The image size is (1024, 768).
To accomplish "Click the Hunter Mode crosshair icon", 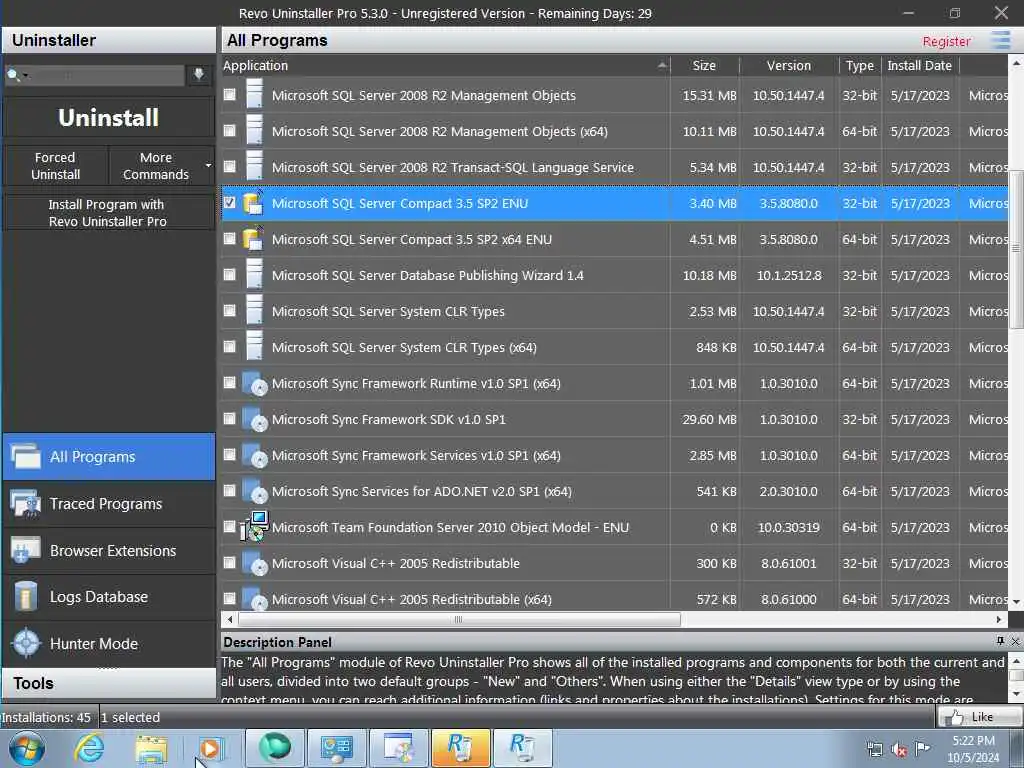I will 26,643.
